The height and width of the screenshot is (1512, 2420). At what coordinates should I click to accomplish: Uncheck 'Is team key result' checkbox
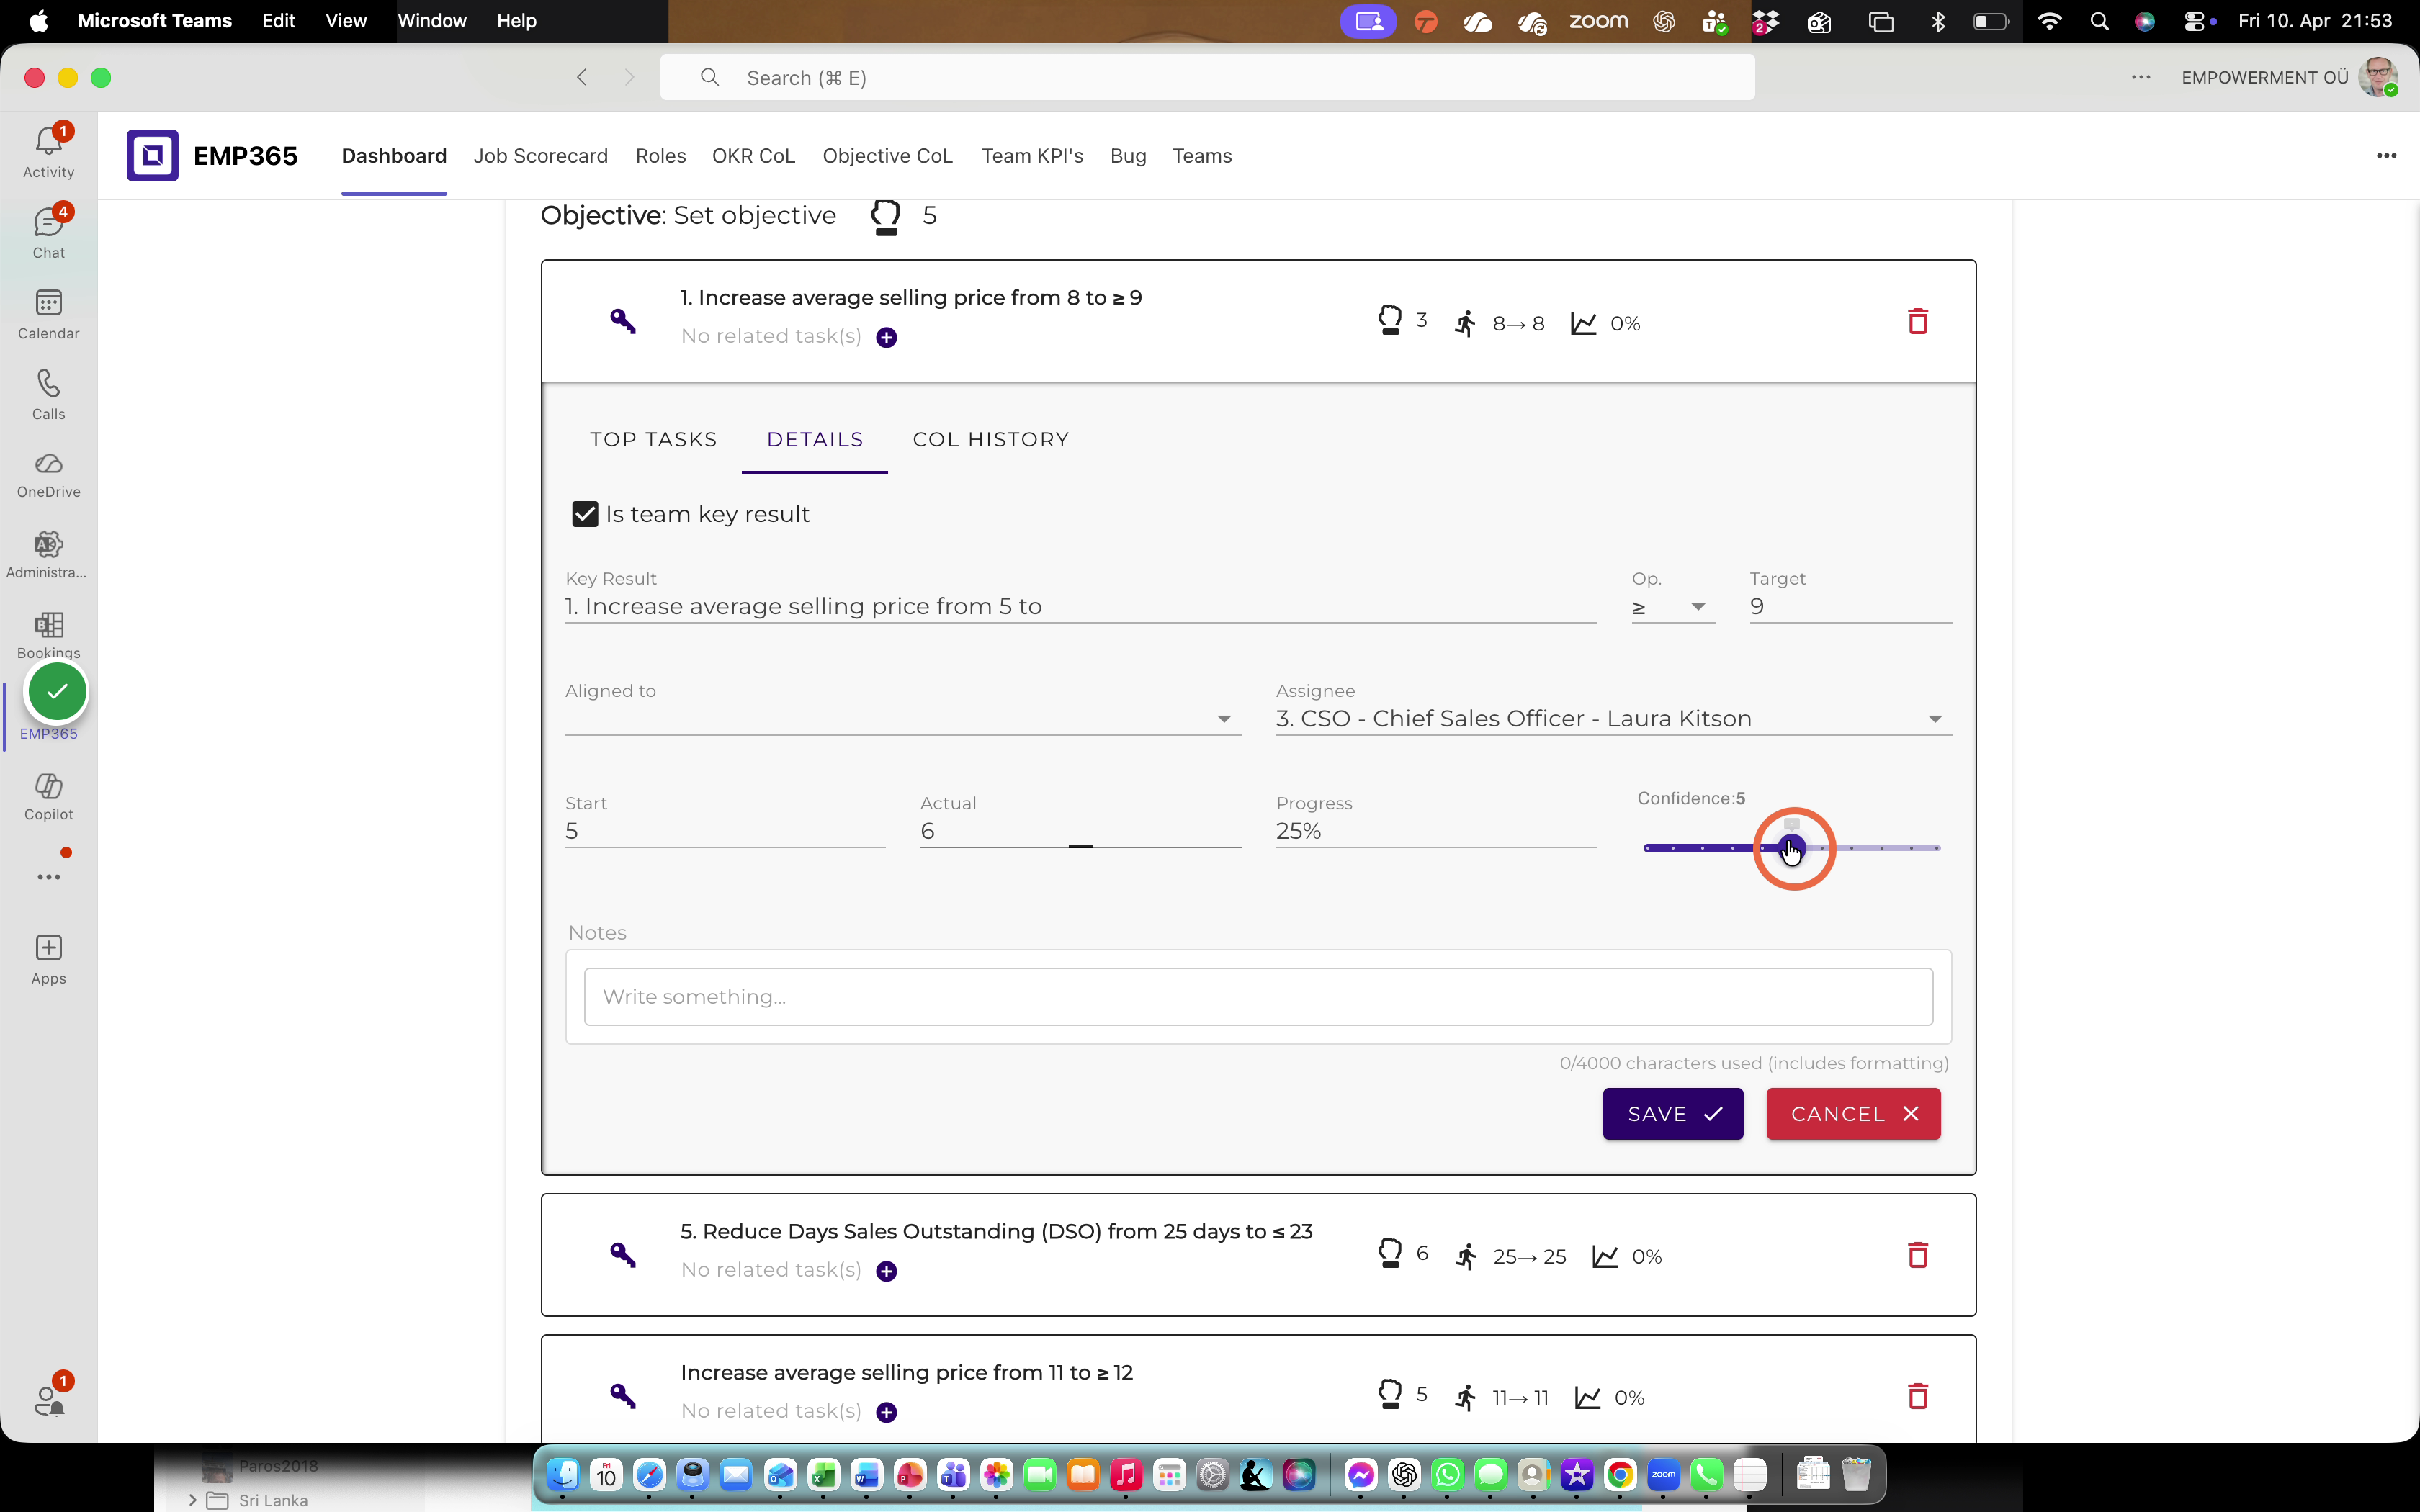pyautogui.click(x=585, y=514)
